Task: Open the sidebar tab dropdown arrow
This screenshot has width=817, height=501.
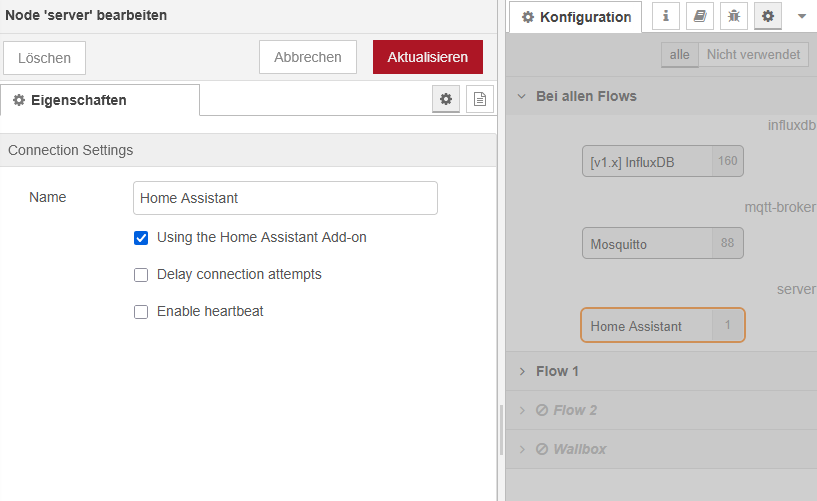Action: click(x=801, y=16)
